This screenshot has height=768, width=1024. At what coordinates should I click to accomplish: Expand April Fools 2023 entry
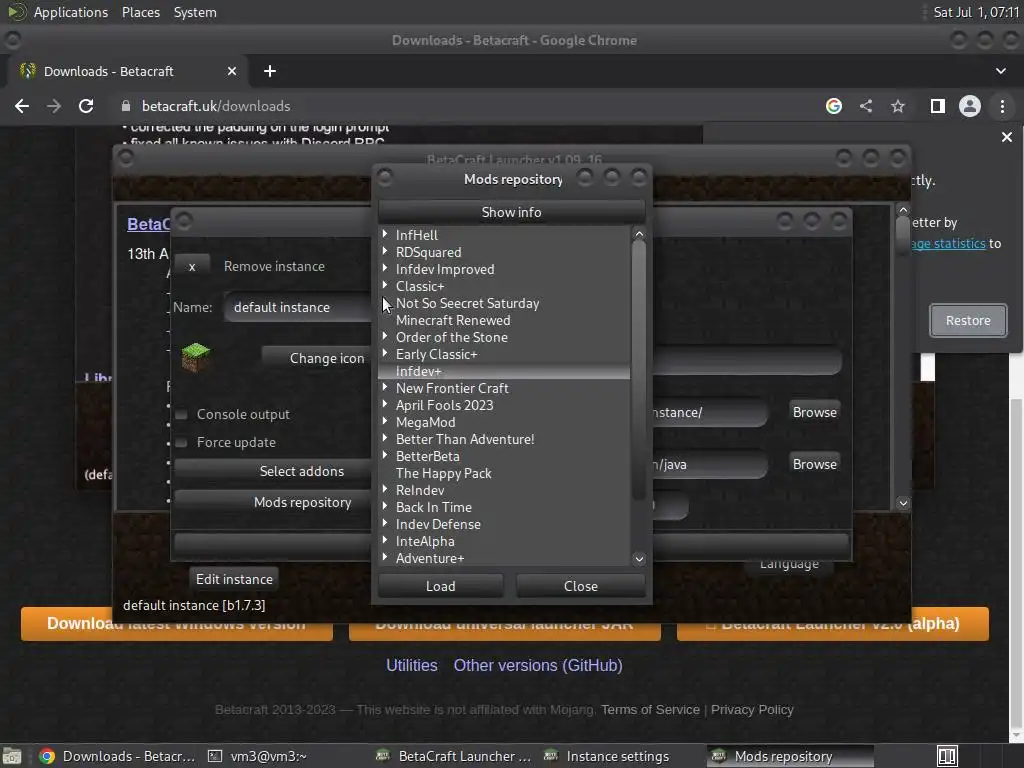[385, 404]
